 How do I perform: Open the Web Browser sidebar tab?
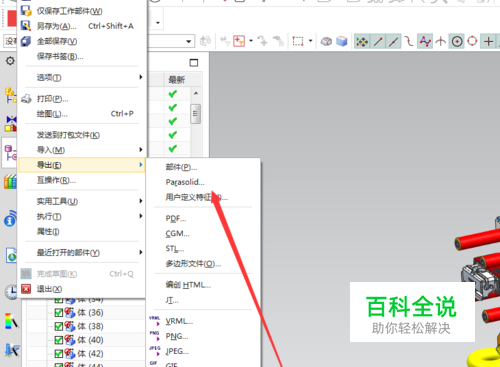coord(11,256)
